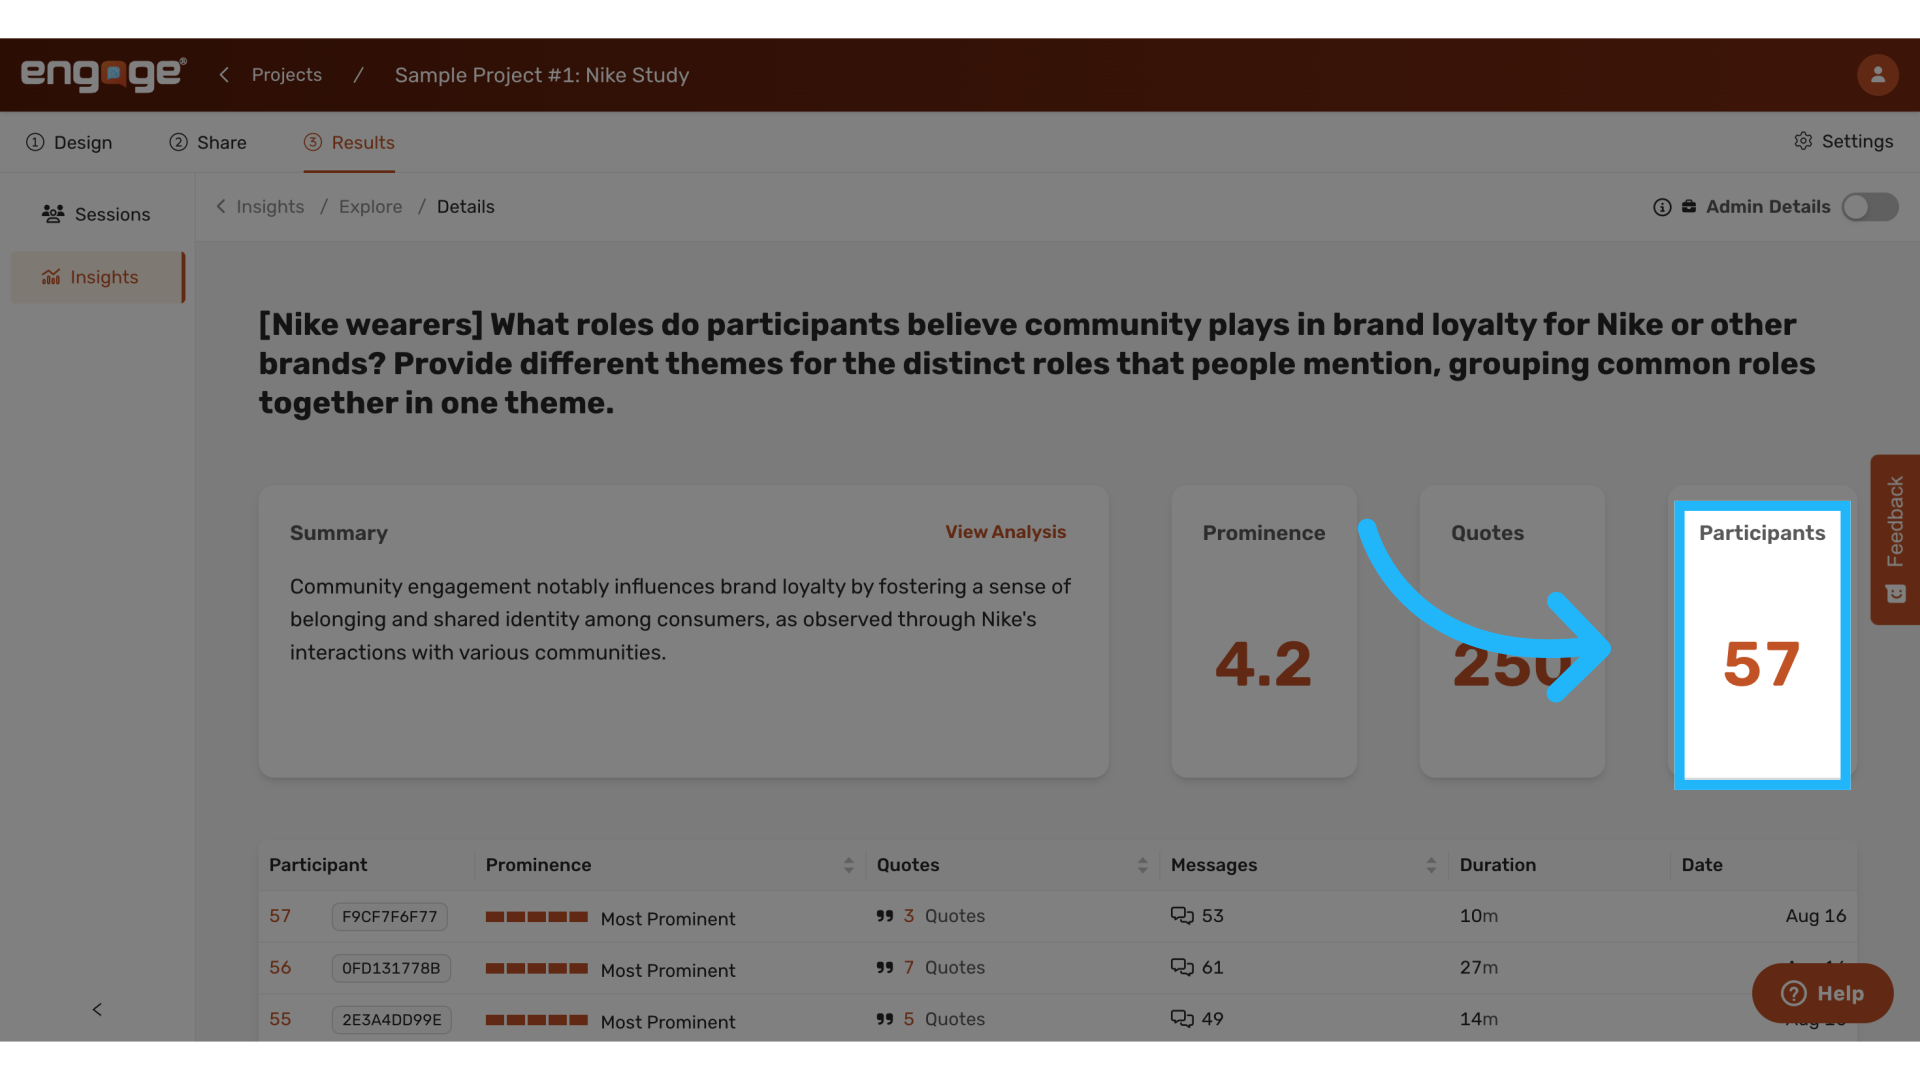The image size is (1920, 1080).
Task: Click the 7 Quotes entry for participant 56
Action: [x=930, y=968]
